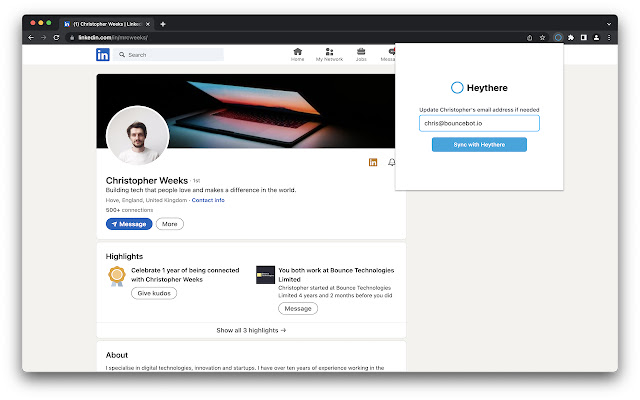This screenshot has width=640, height=400.
Task: Click the Sync with Heythere button
Action: point(479,144)
